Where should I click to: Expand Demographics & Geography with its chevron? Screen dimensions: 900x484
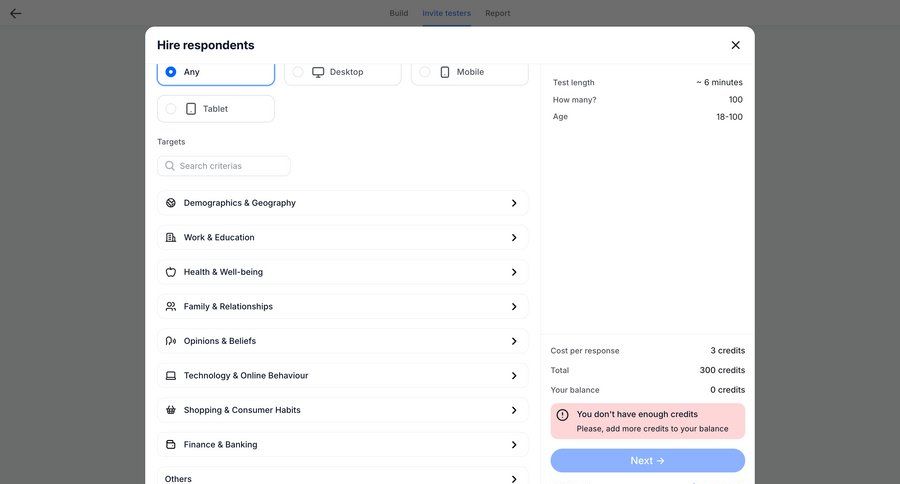tap(514, 203)
